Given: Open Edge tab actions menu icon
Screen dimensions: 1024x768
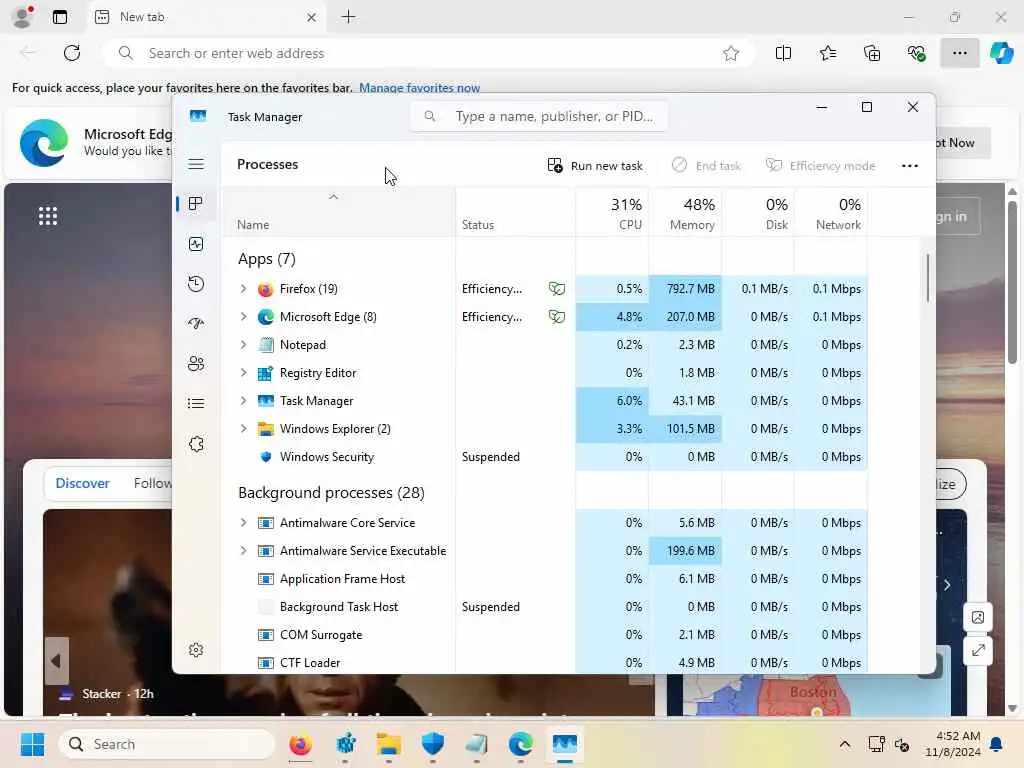Looking at the screenshot, I should click(x=59, y=17).
